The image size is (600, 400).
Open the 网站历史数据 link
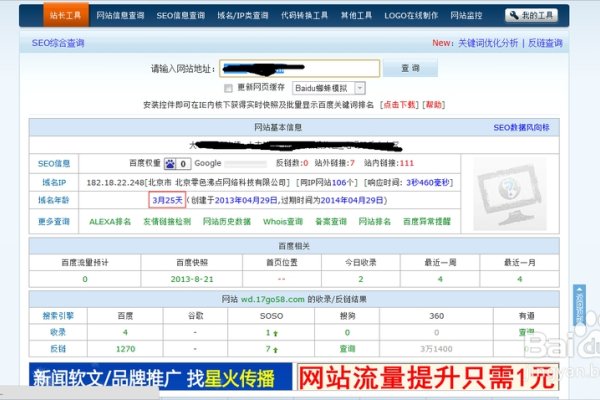[227, 222]
